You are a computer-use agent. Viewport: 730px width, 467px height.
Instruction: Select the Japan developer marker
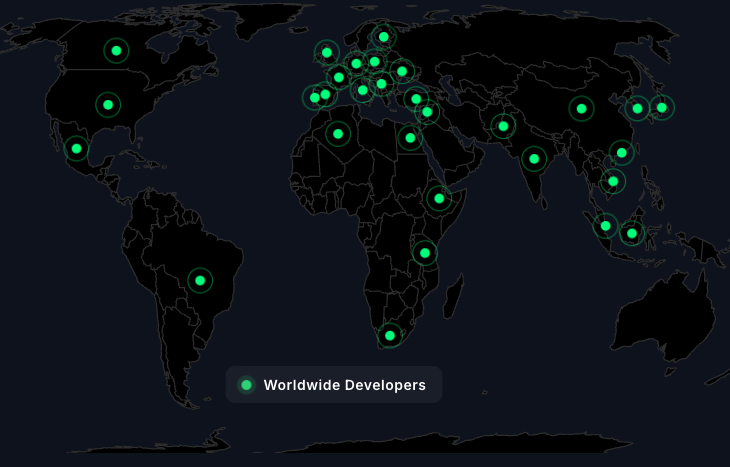(662, 108)
